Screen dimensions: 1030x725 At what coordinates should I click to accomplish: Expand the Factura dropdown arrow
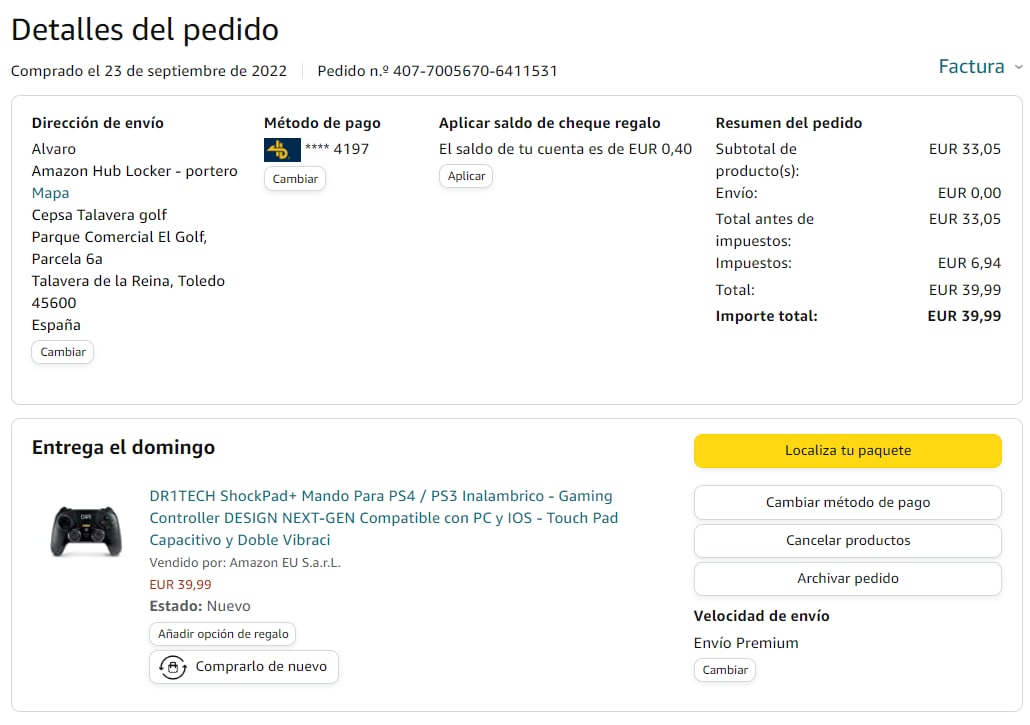[x=1019, y=67]
